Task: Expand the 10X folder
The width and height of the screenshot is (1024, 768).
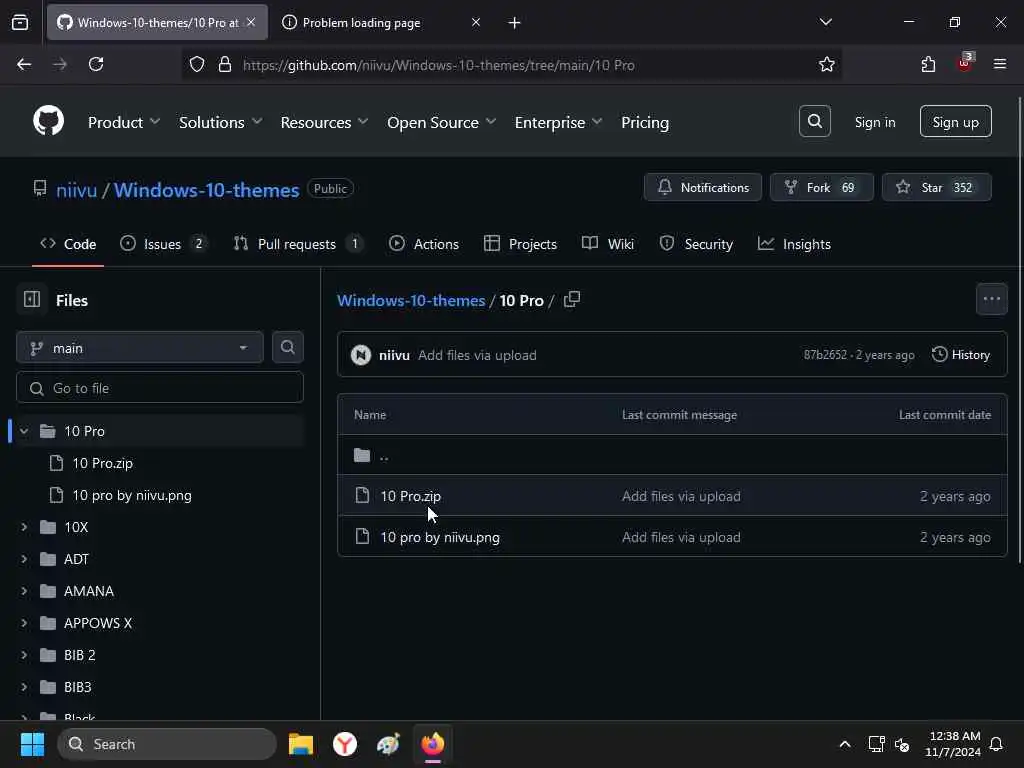Action: tap(24, 527)
